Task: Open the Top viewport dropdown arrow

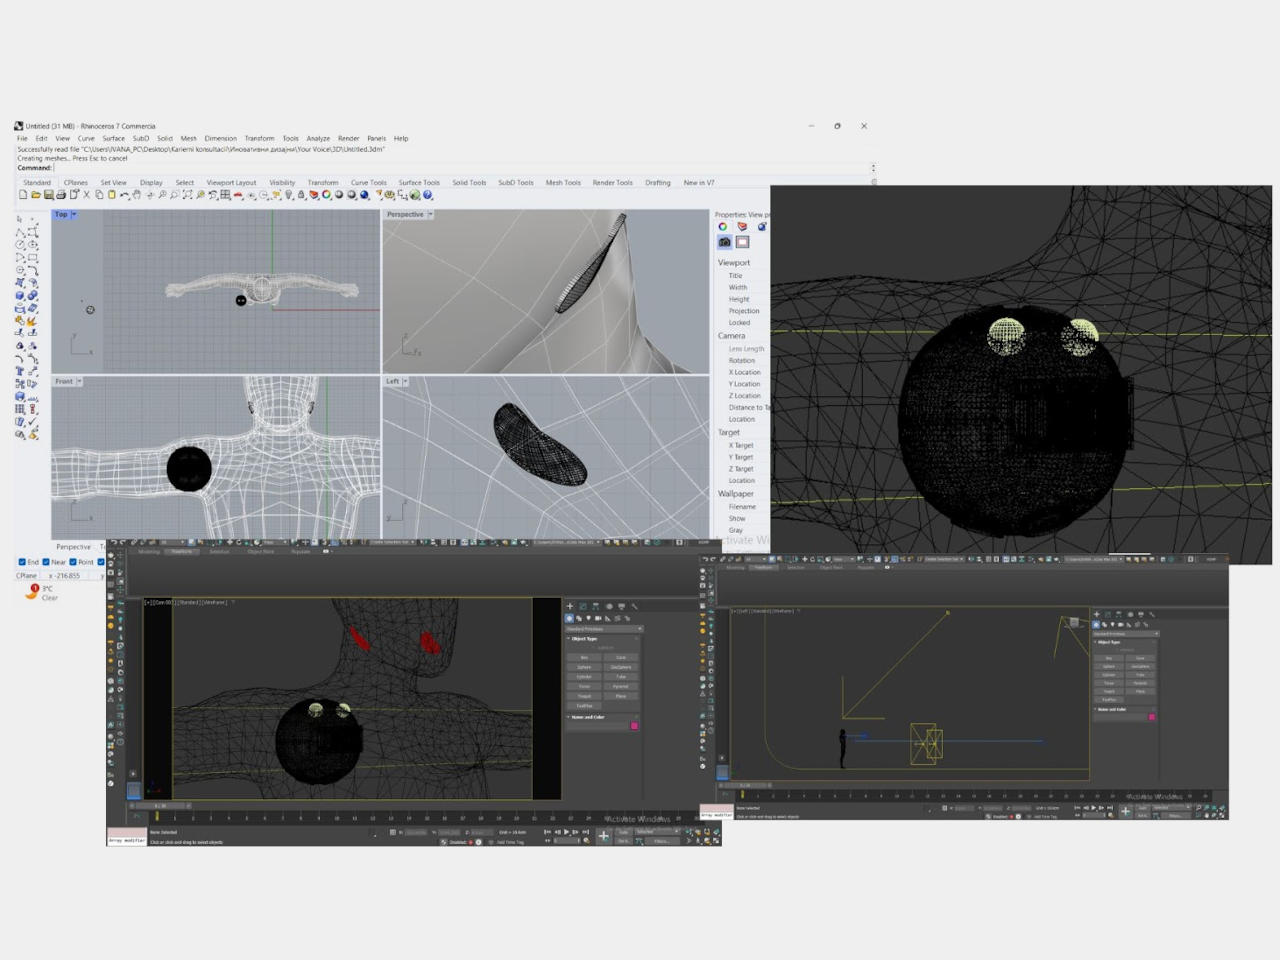Action: (x=74, y=214)
